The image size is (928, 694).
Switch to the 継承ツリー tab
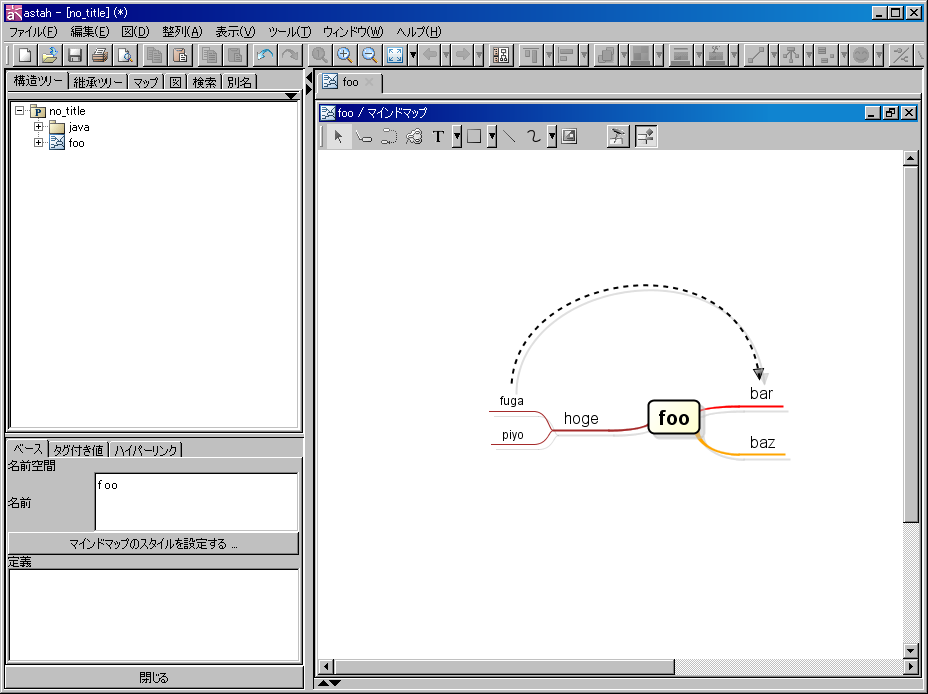[98, 82]
